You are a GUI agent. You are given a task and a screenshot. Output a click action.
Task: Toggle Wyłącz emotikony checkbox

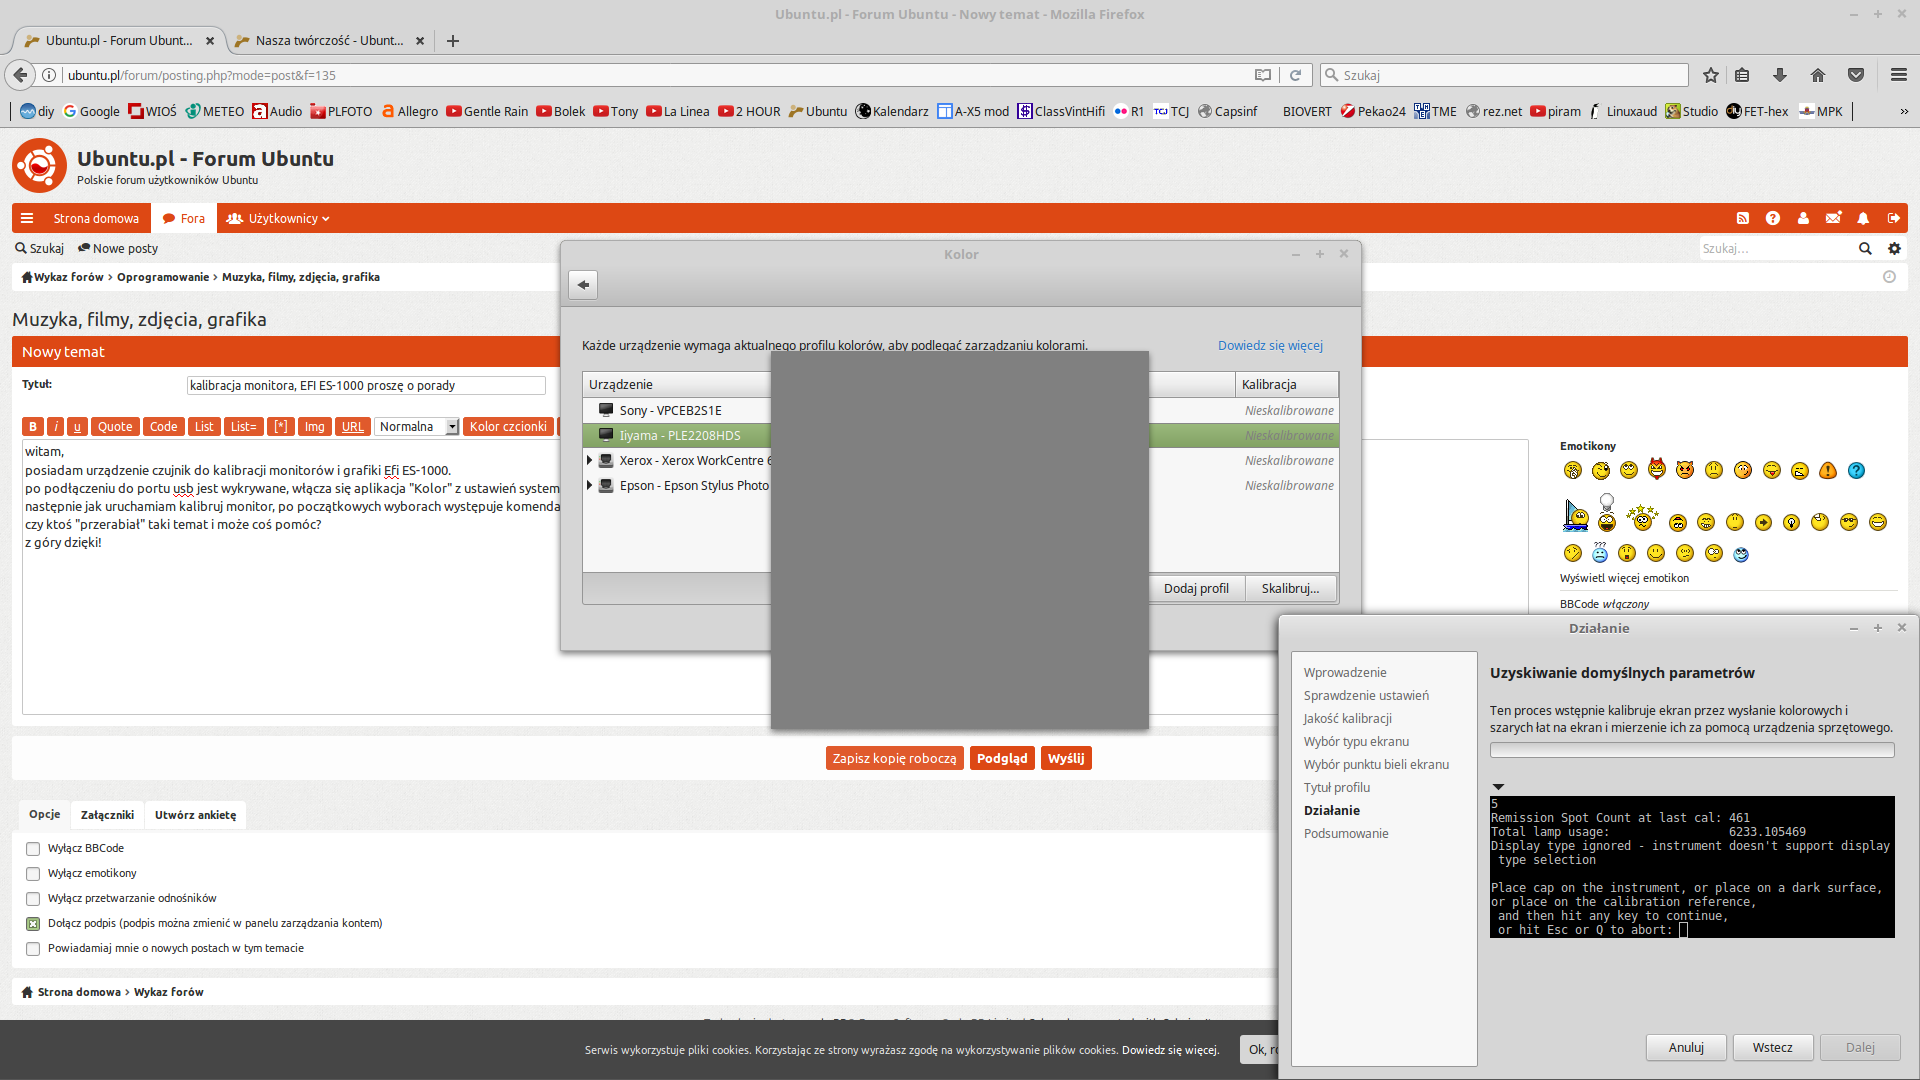[x=33, y=874]
